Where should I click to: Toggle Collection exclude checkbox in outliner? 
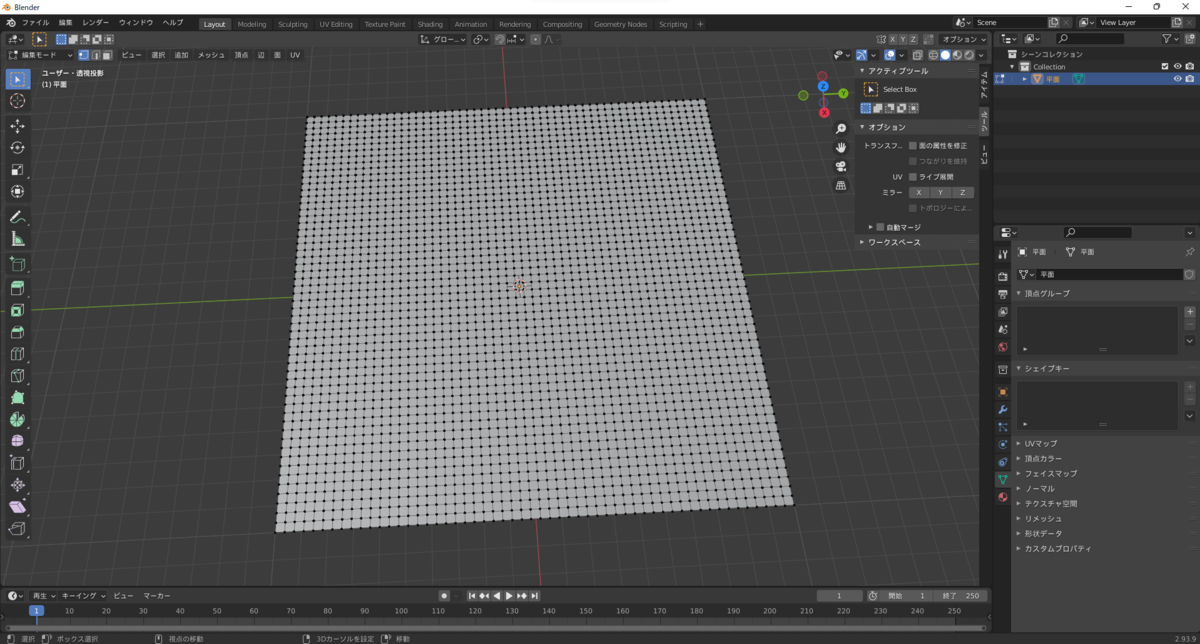(x=1165, y=66)
